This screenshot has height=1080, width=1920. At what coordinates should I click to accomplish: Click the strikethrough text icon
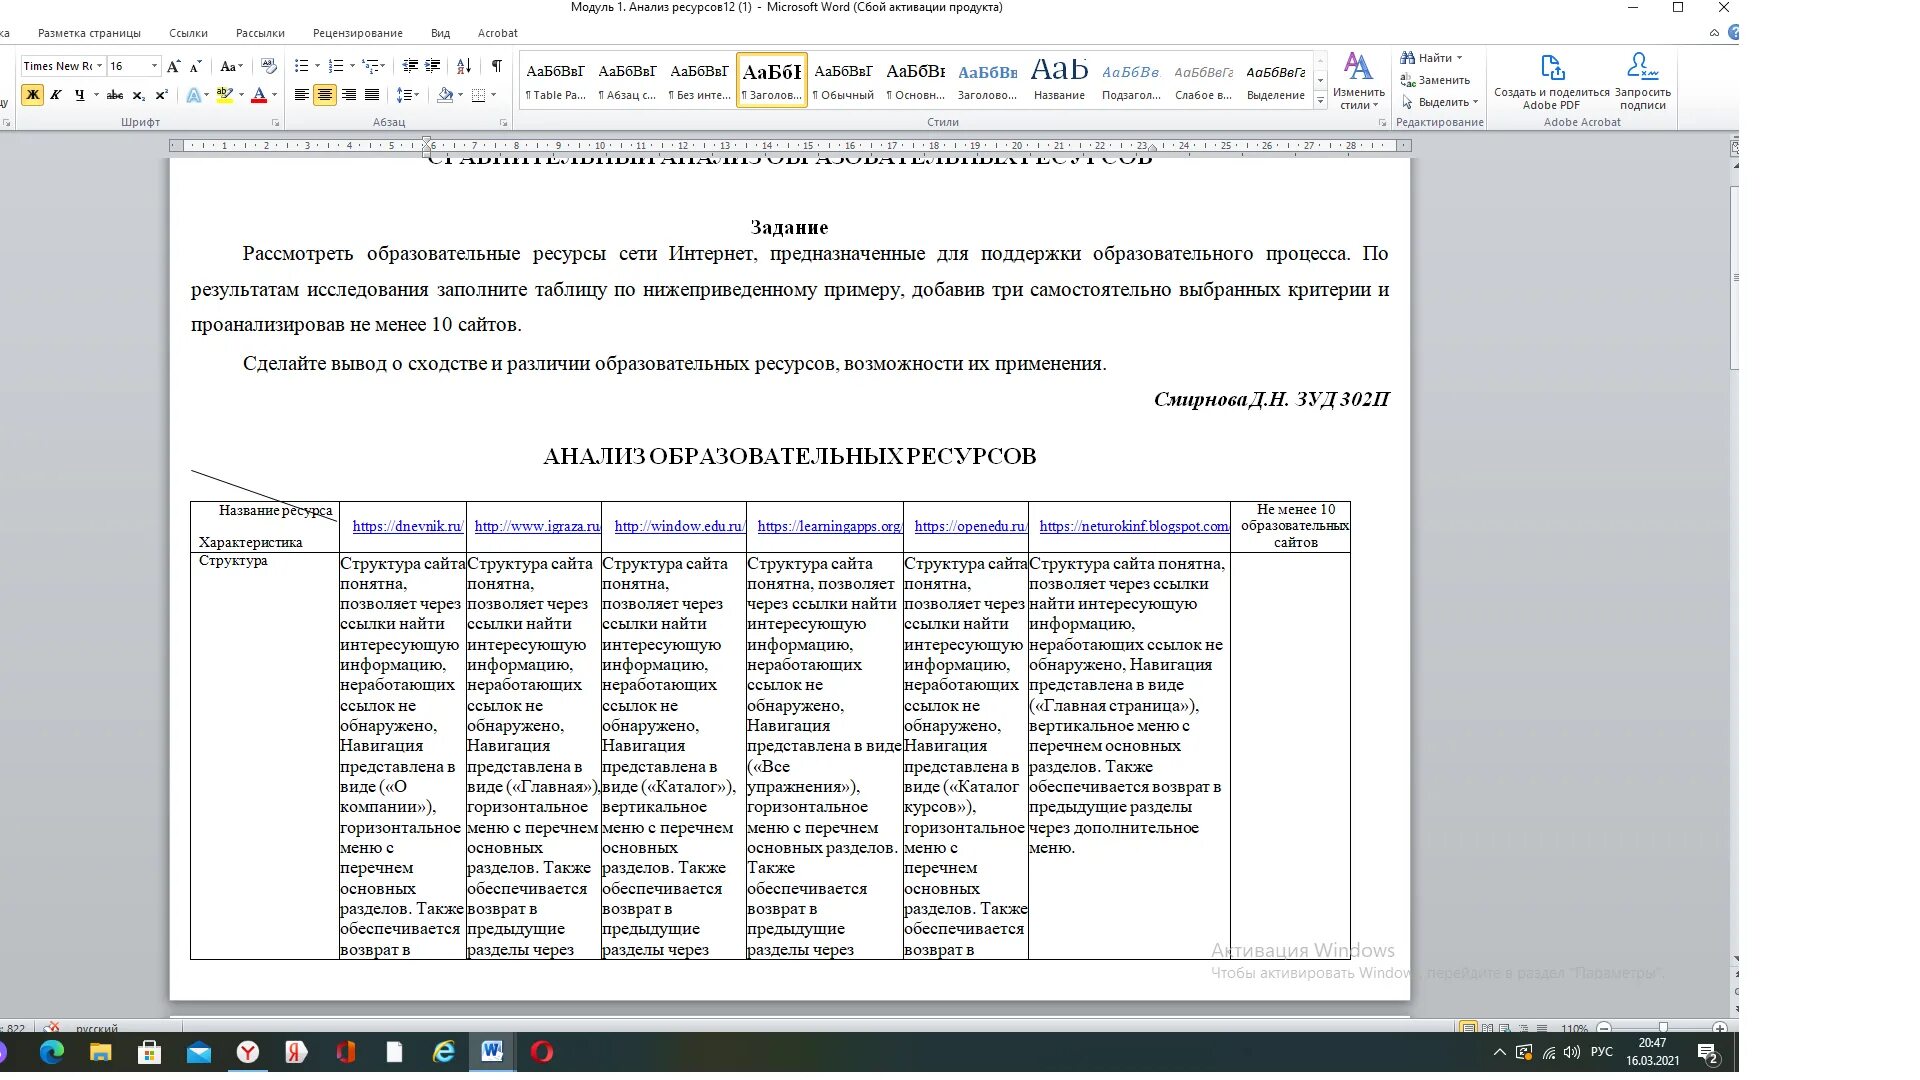tap(115, 95)
